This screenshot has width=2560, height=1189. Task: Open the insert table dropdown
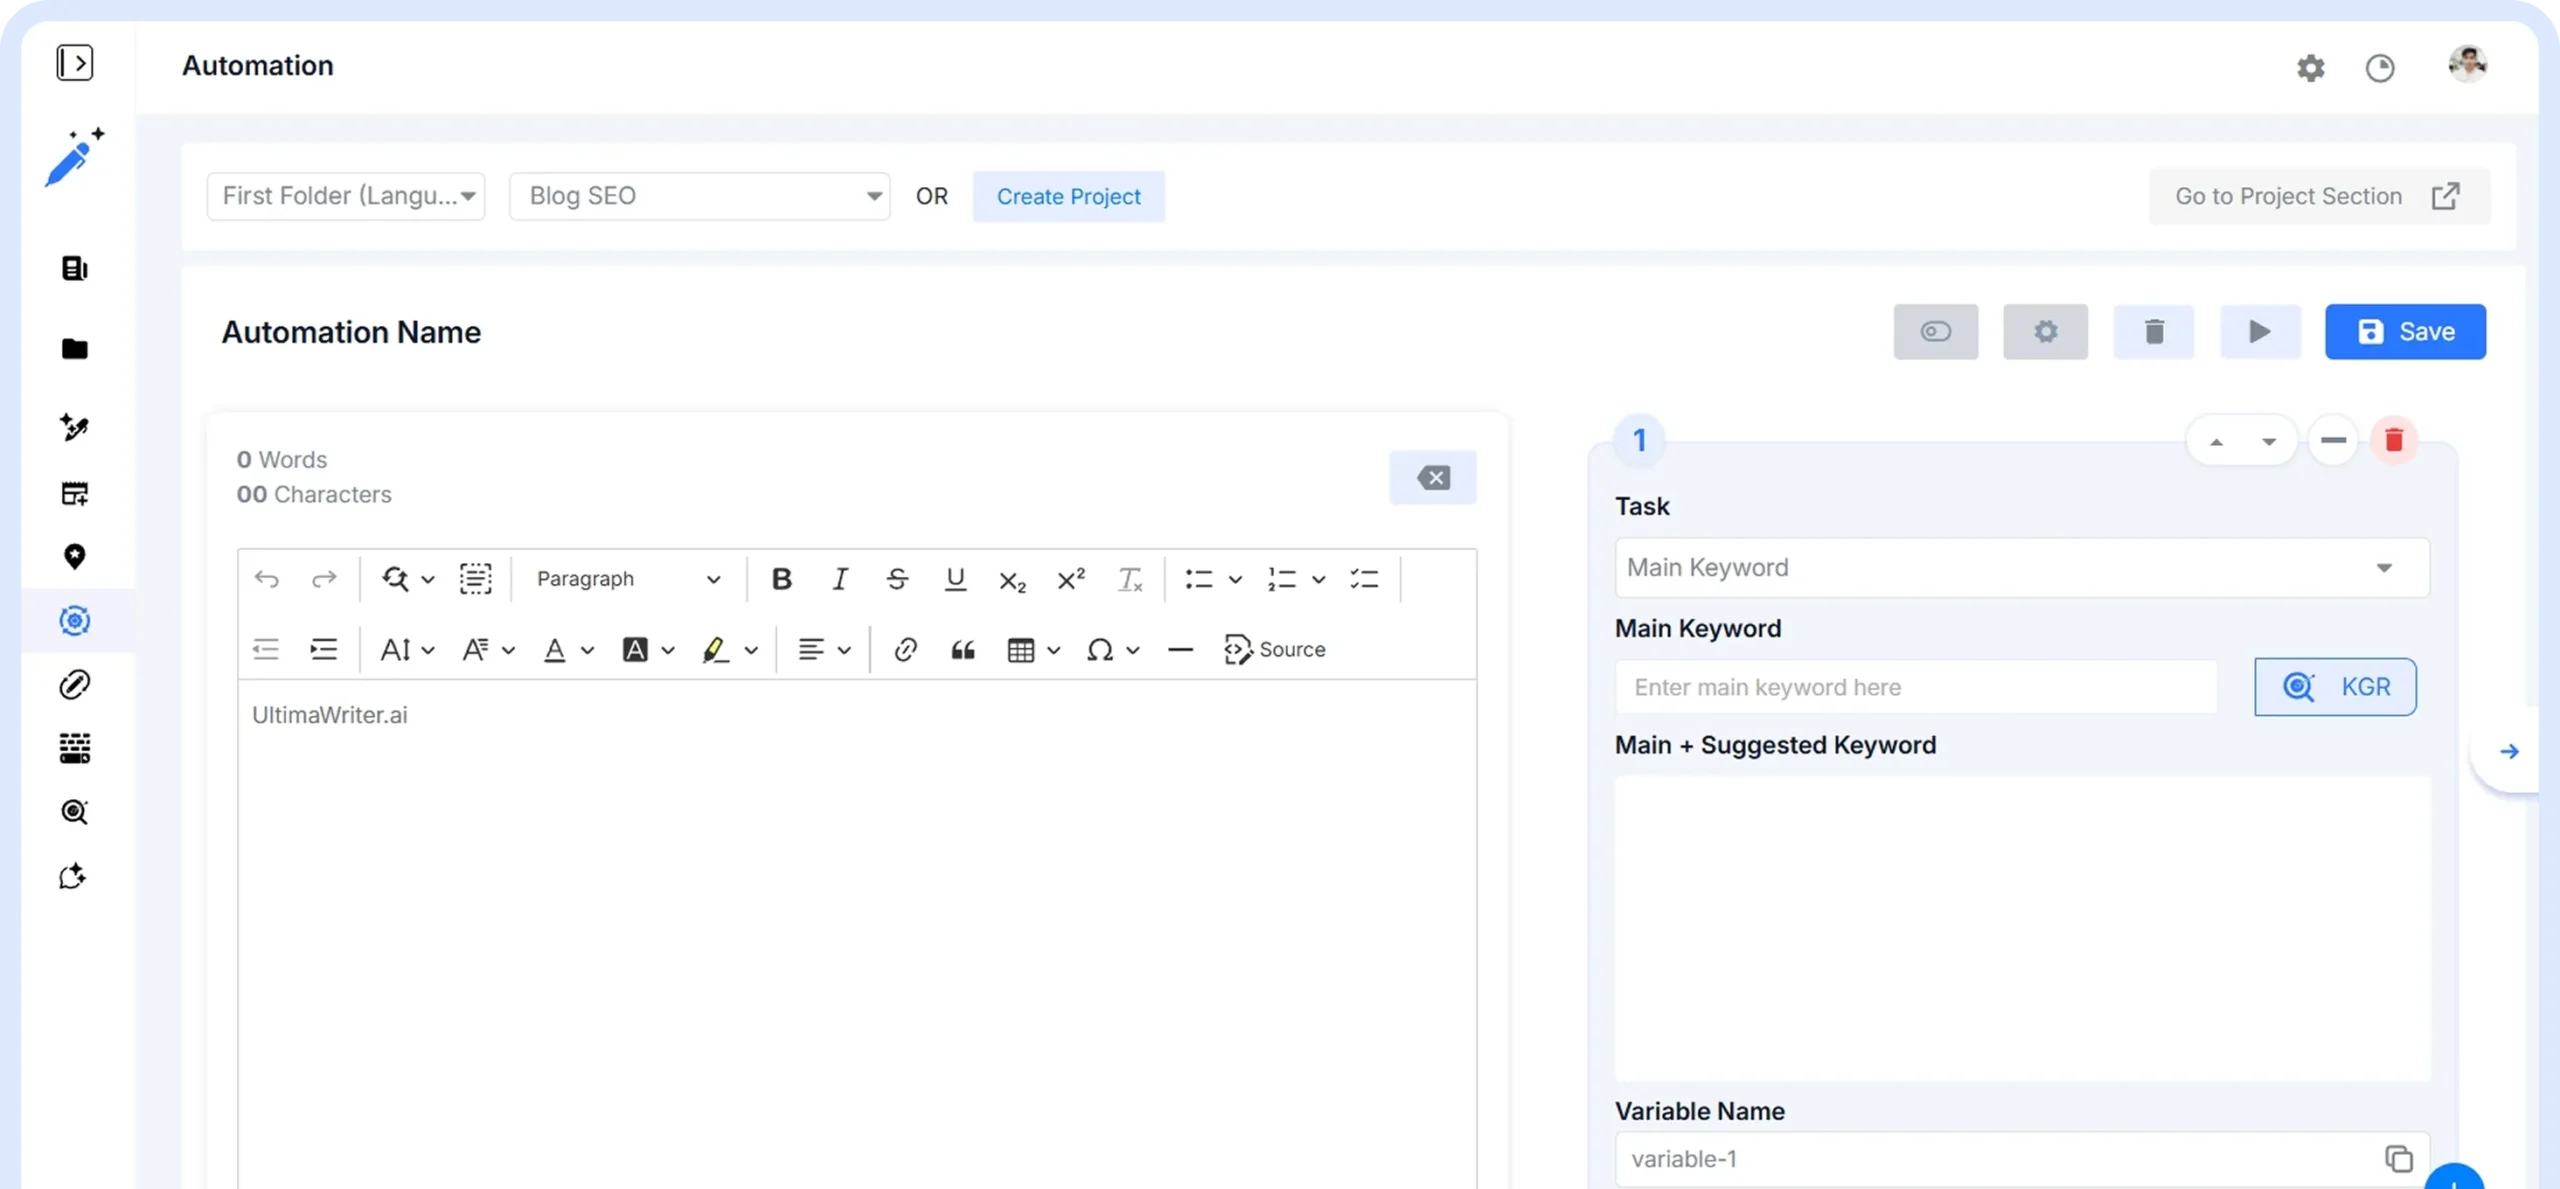[x=1033, y=650]
